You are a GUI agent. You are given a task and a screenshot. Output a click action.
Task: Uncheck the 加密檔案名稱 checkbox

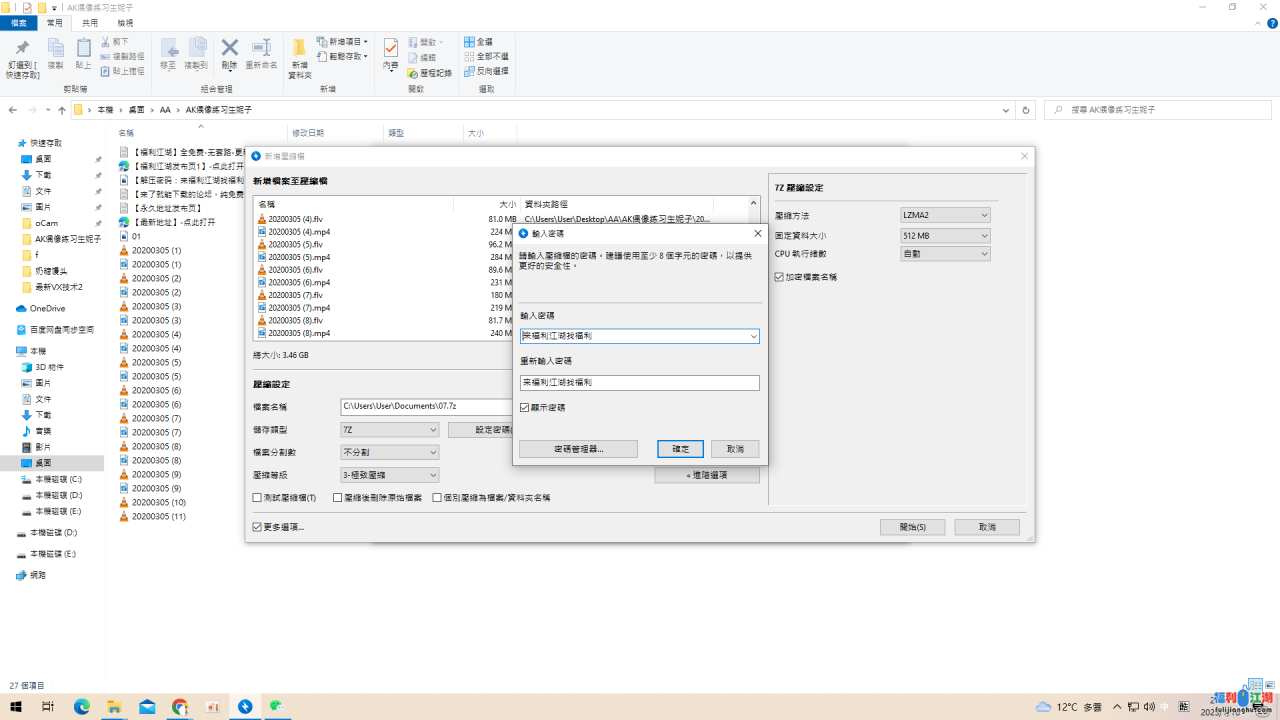pos(780,277)
